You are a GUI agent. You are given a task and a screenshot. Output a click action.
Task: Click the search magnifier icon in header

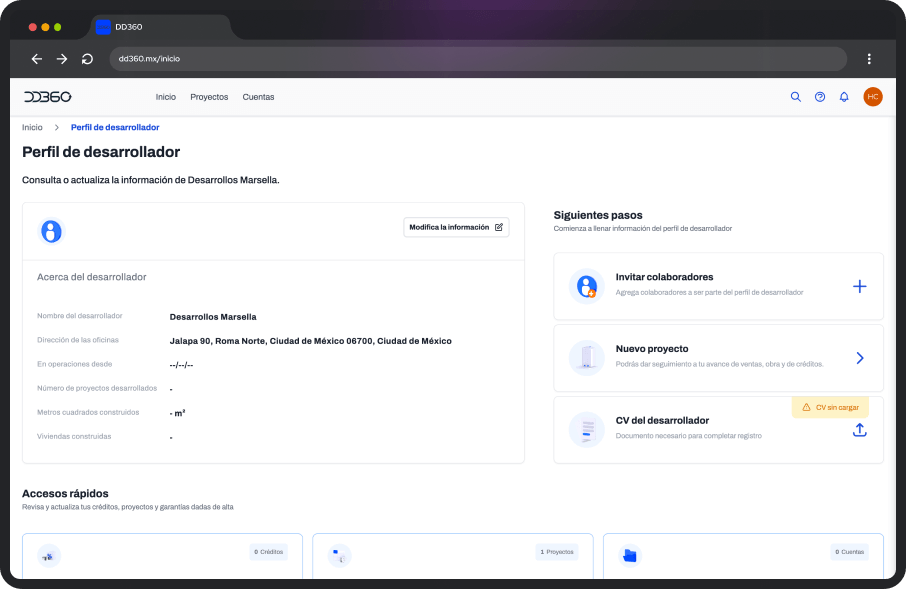point(796,97)
